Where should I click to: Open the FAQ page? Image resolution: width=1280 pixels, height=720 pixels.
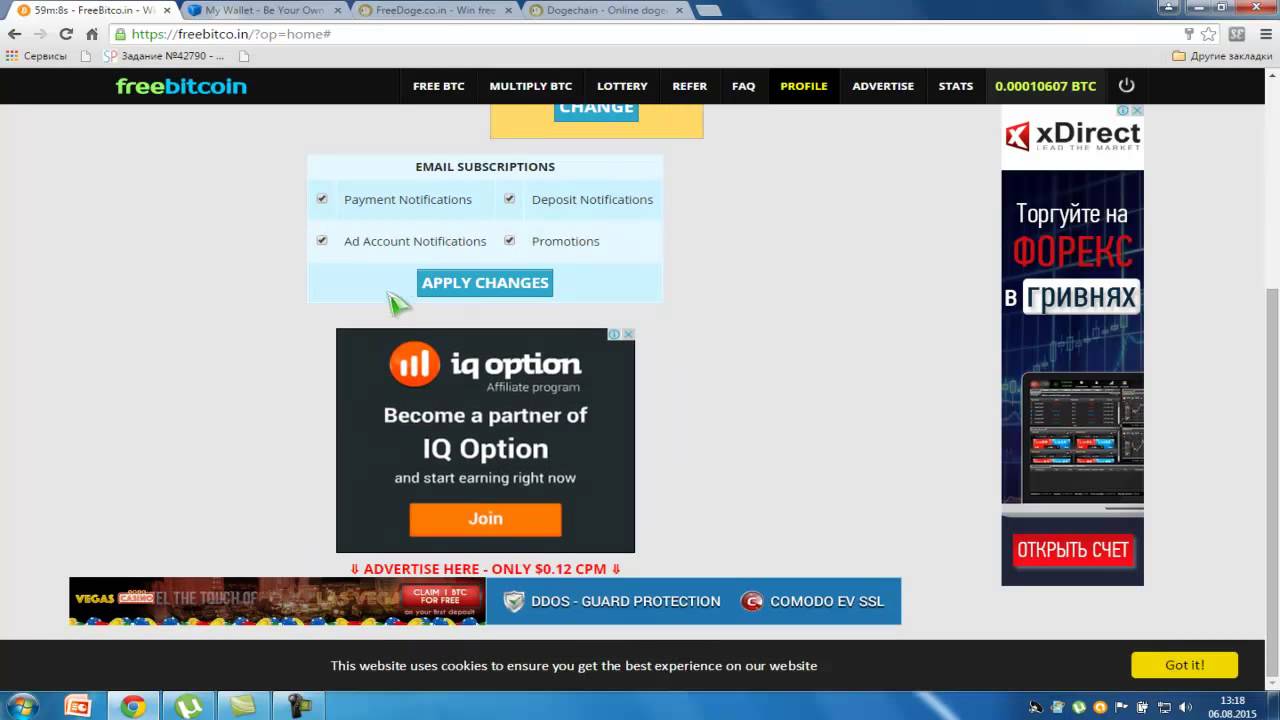click(x=744, y=86)
